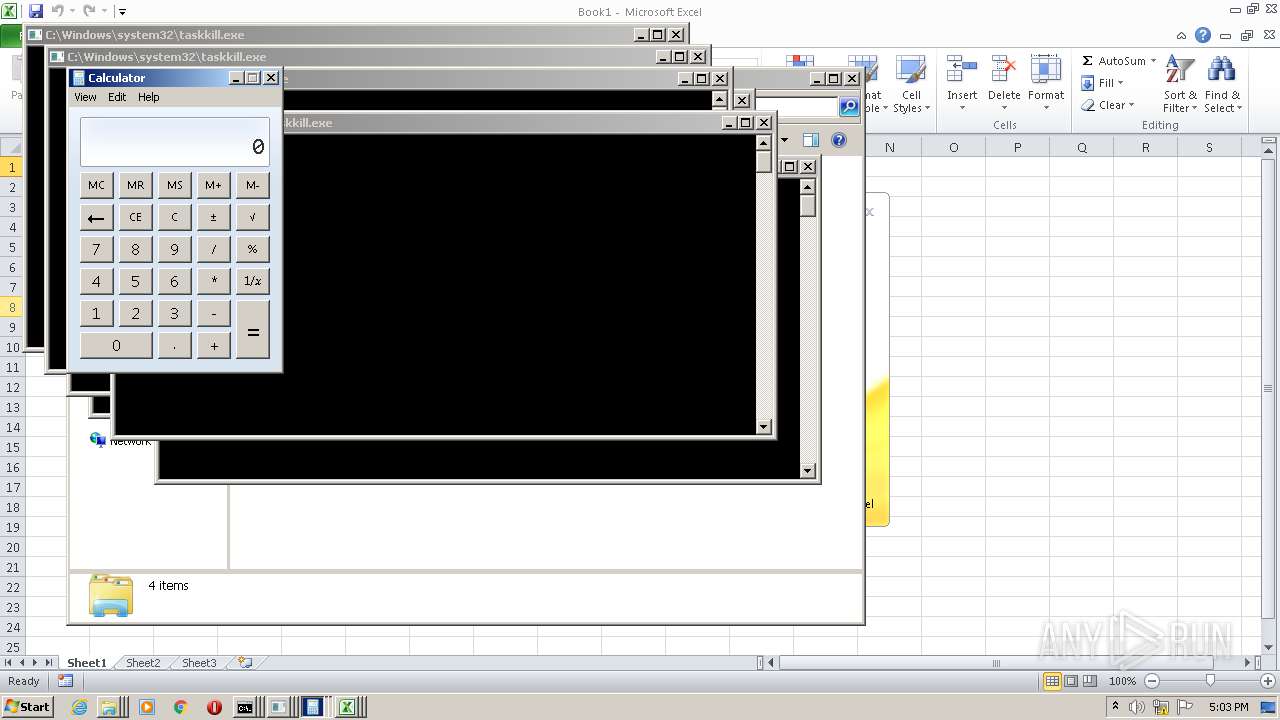Expand the Fill dropdown arrow
Viewport: 1280px width, 720px height.
pyautogui.click(x=1120, y=83)
